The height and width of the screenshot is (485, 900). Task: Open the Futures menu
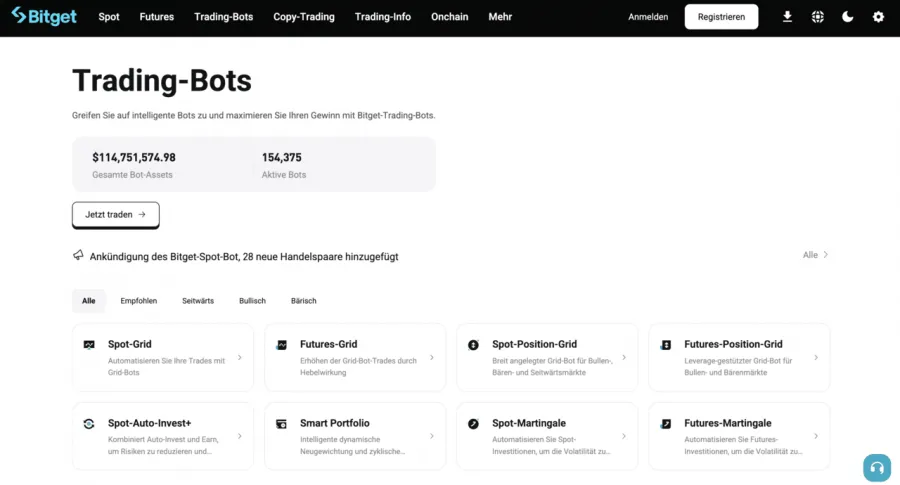157,17
